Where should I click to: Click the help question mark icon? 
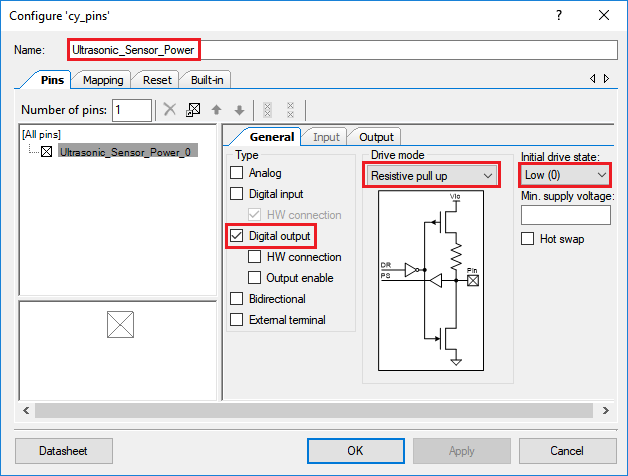pos(559,15)
